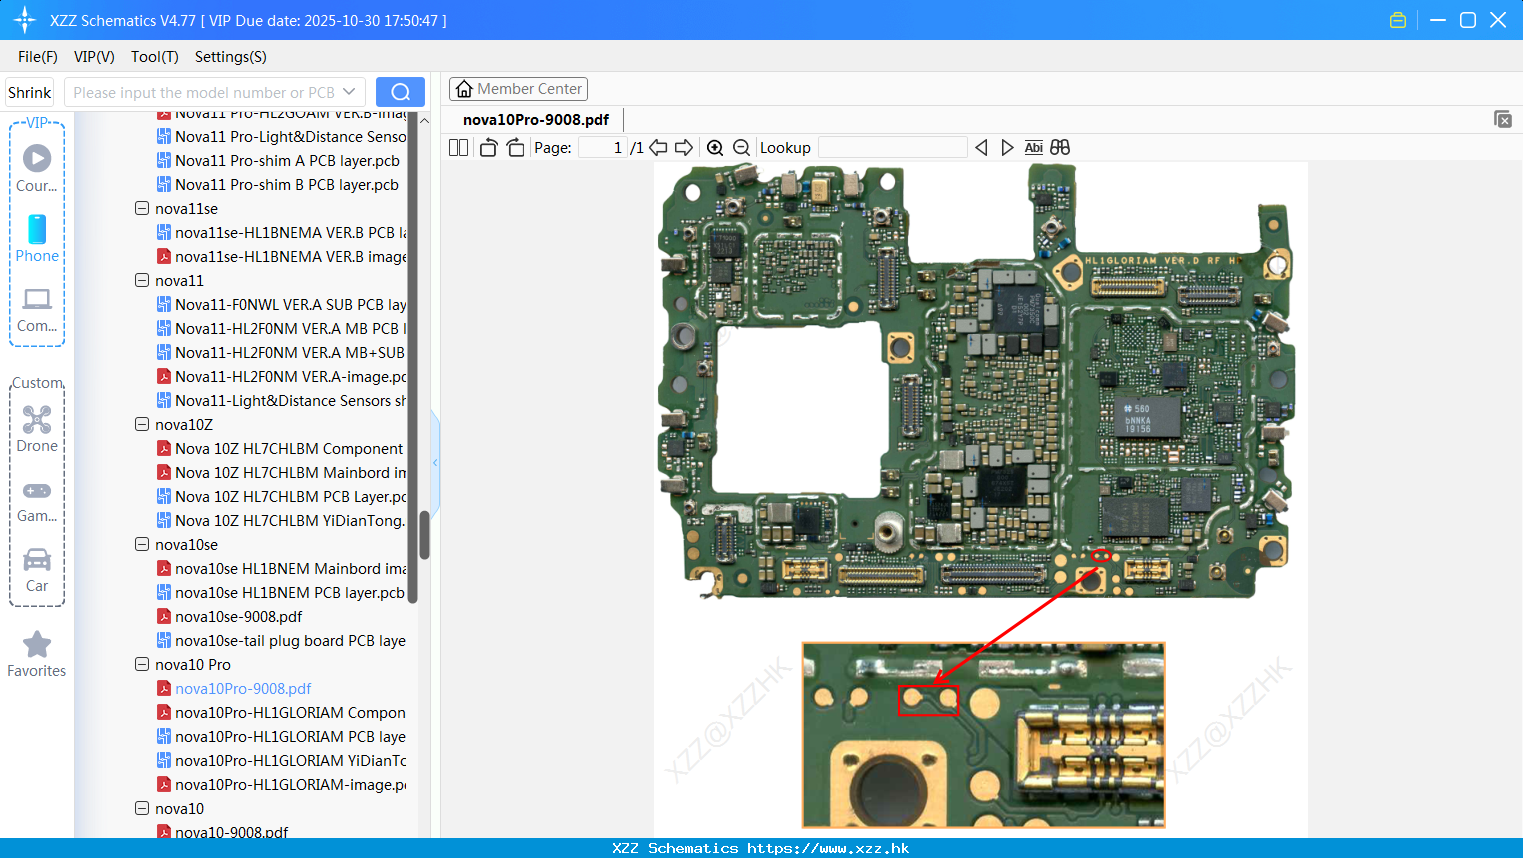
Task: Click the page number field
Action: tap(603, 148)
